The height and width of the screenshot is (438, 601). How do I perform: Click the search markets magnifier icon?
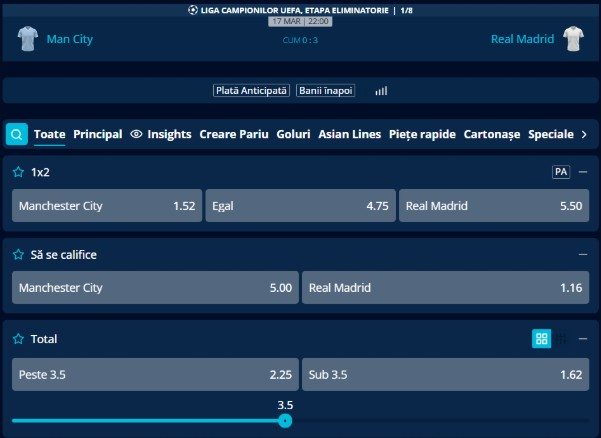(x=17, y=134)
